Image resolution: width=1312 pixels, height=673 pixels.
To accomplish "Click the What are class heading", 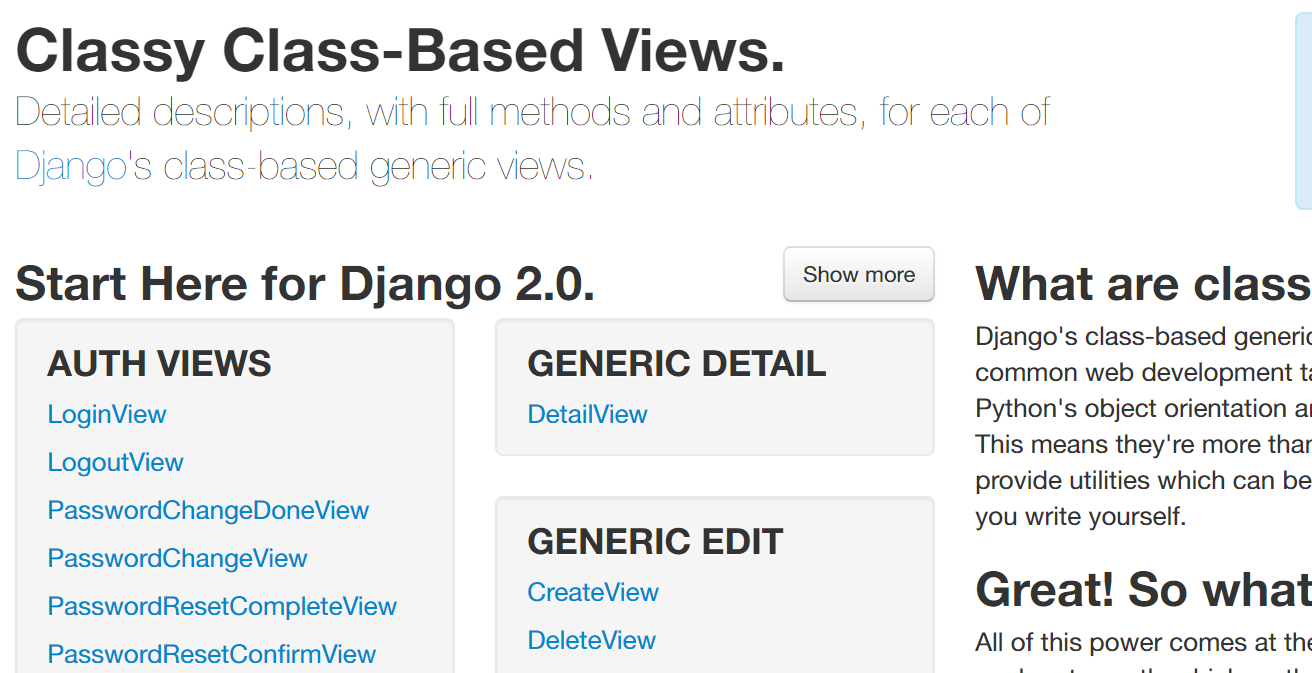I will (1143, 284).
